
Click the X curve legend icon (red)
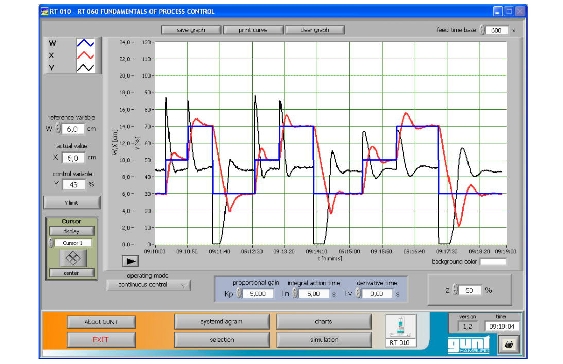click(x=85, y=55)
